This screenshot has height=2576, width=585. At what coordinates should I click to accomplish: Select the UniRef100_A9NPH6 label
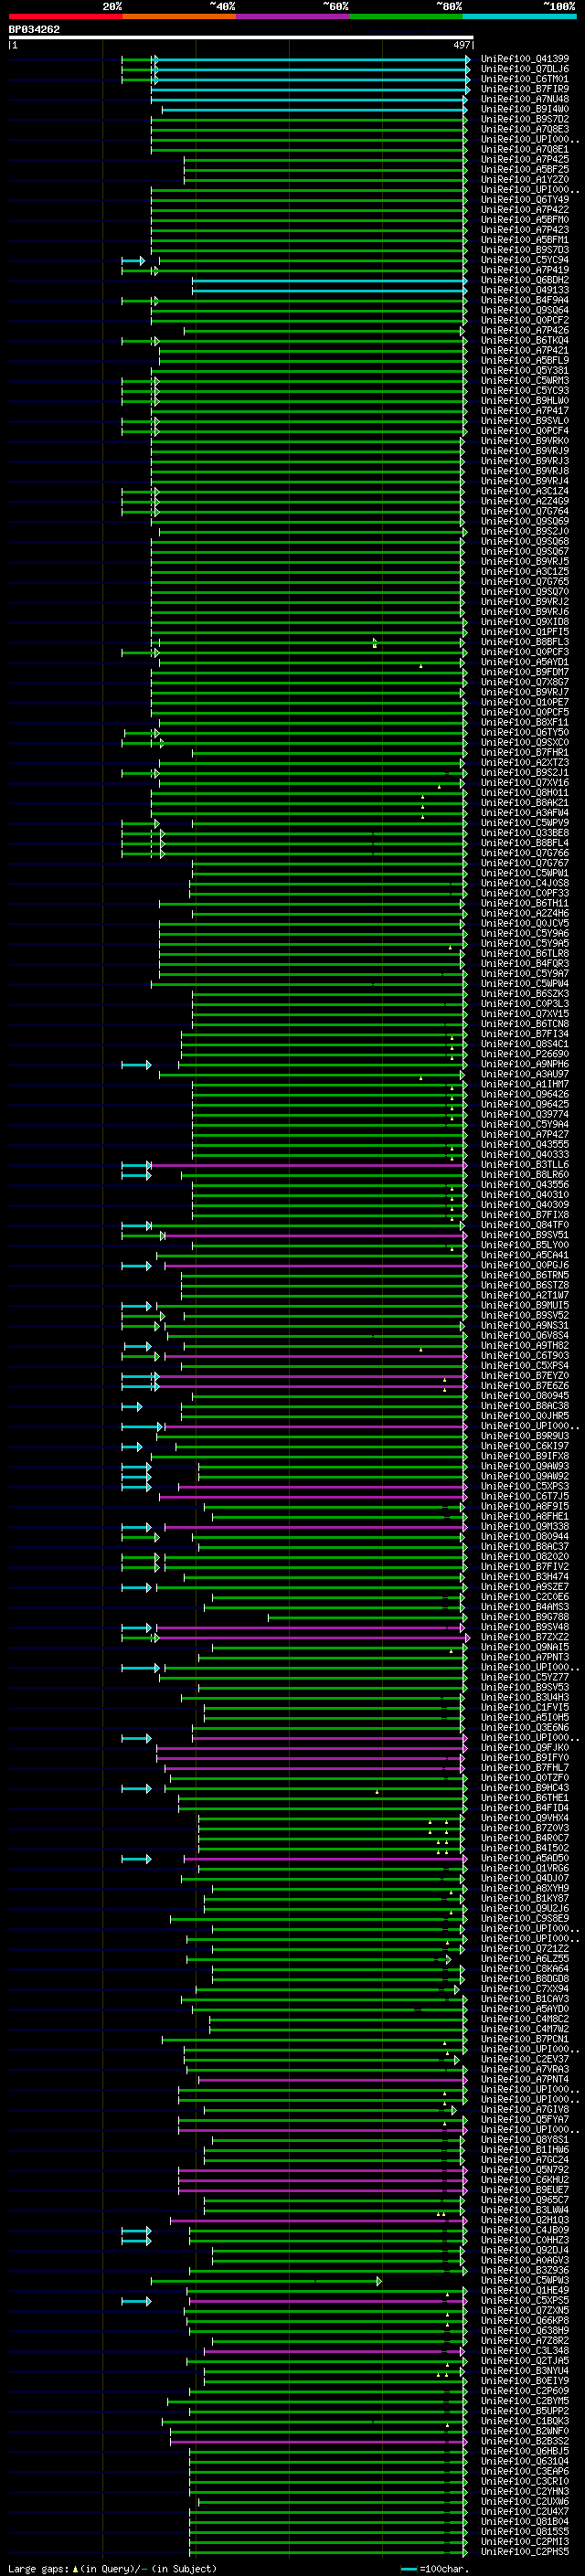click(525, 1064)
